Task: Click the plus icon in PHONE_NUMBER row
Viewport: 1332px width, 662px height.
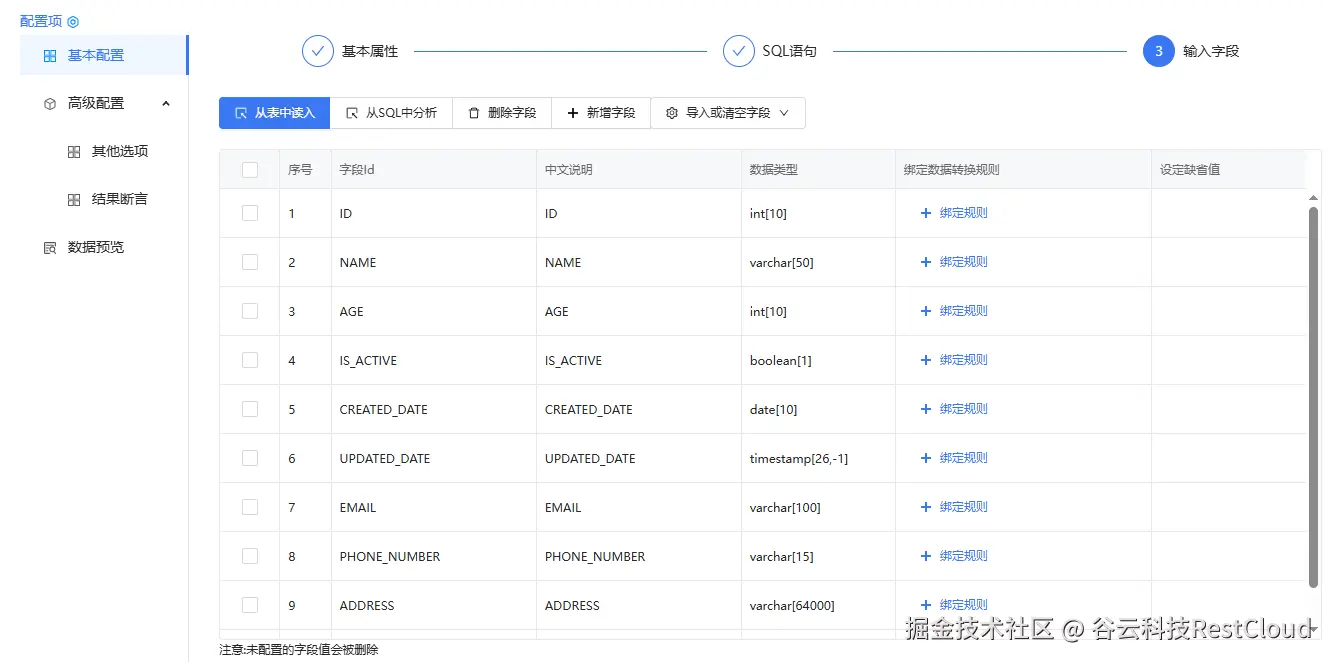Action: click(x=926, y=556)
